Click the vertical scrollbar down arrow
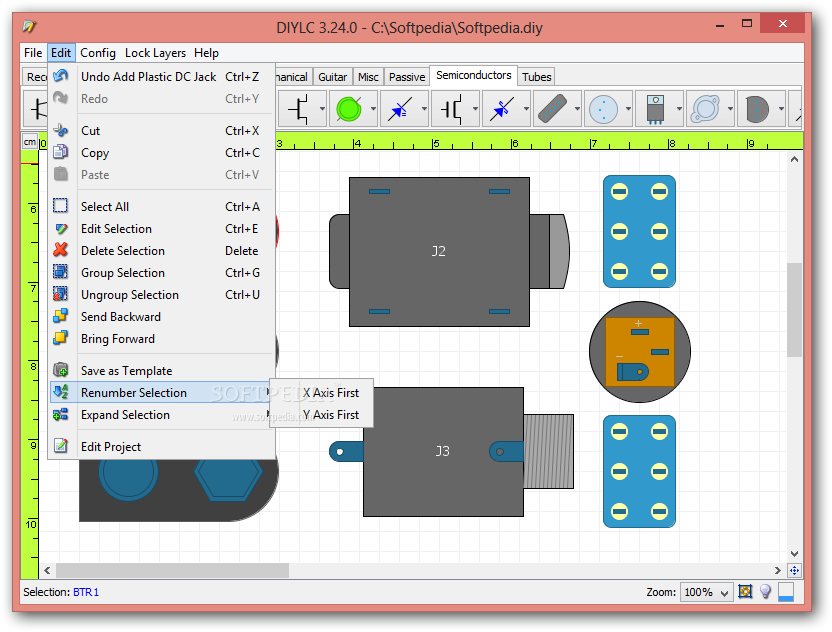Image resolution: width=832 pixels, height=632 pixels. click(794, 553)
